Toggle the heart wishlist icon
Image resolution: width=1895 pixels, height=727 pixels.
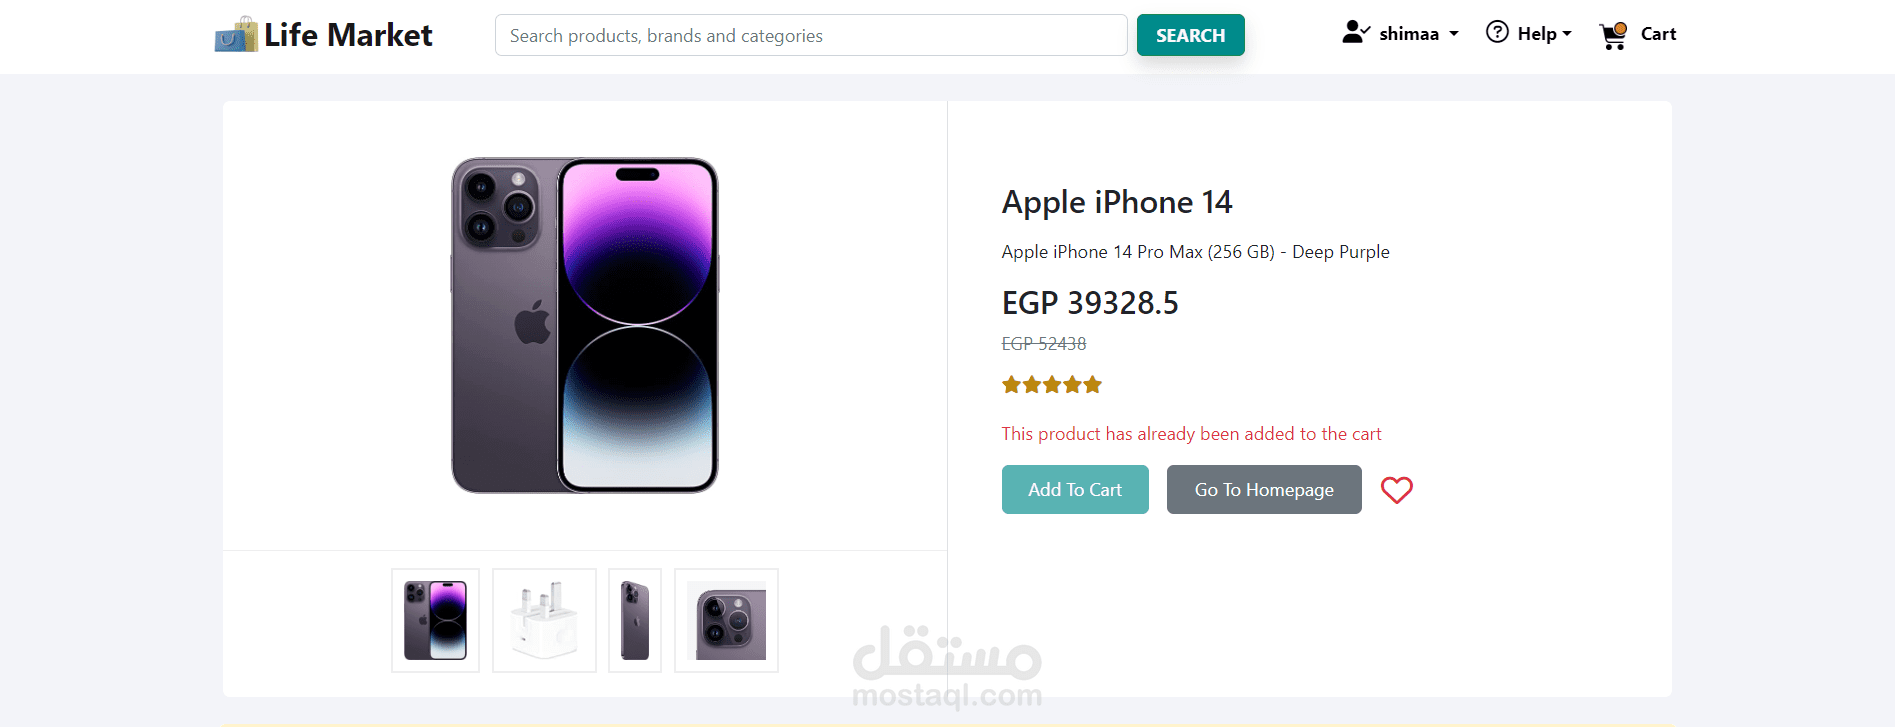[x=1397, y=490]
